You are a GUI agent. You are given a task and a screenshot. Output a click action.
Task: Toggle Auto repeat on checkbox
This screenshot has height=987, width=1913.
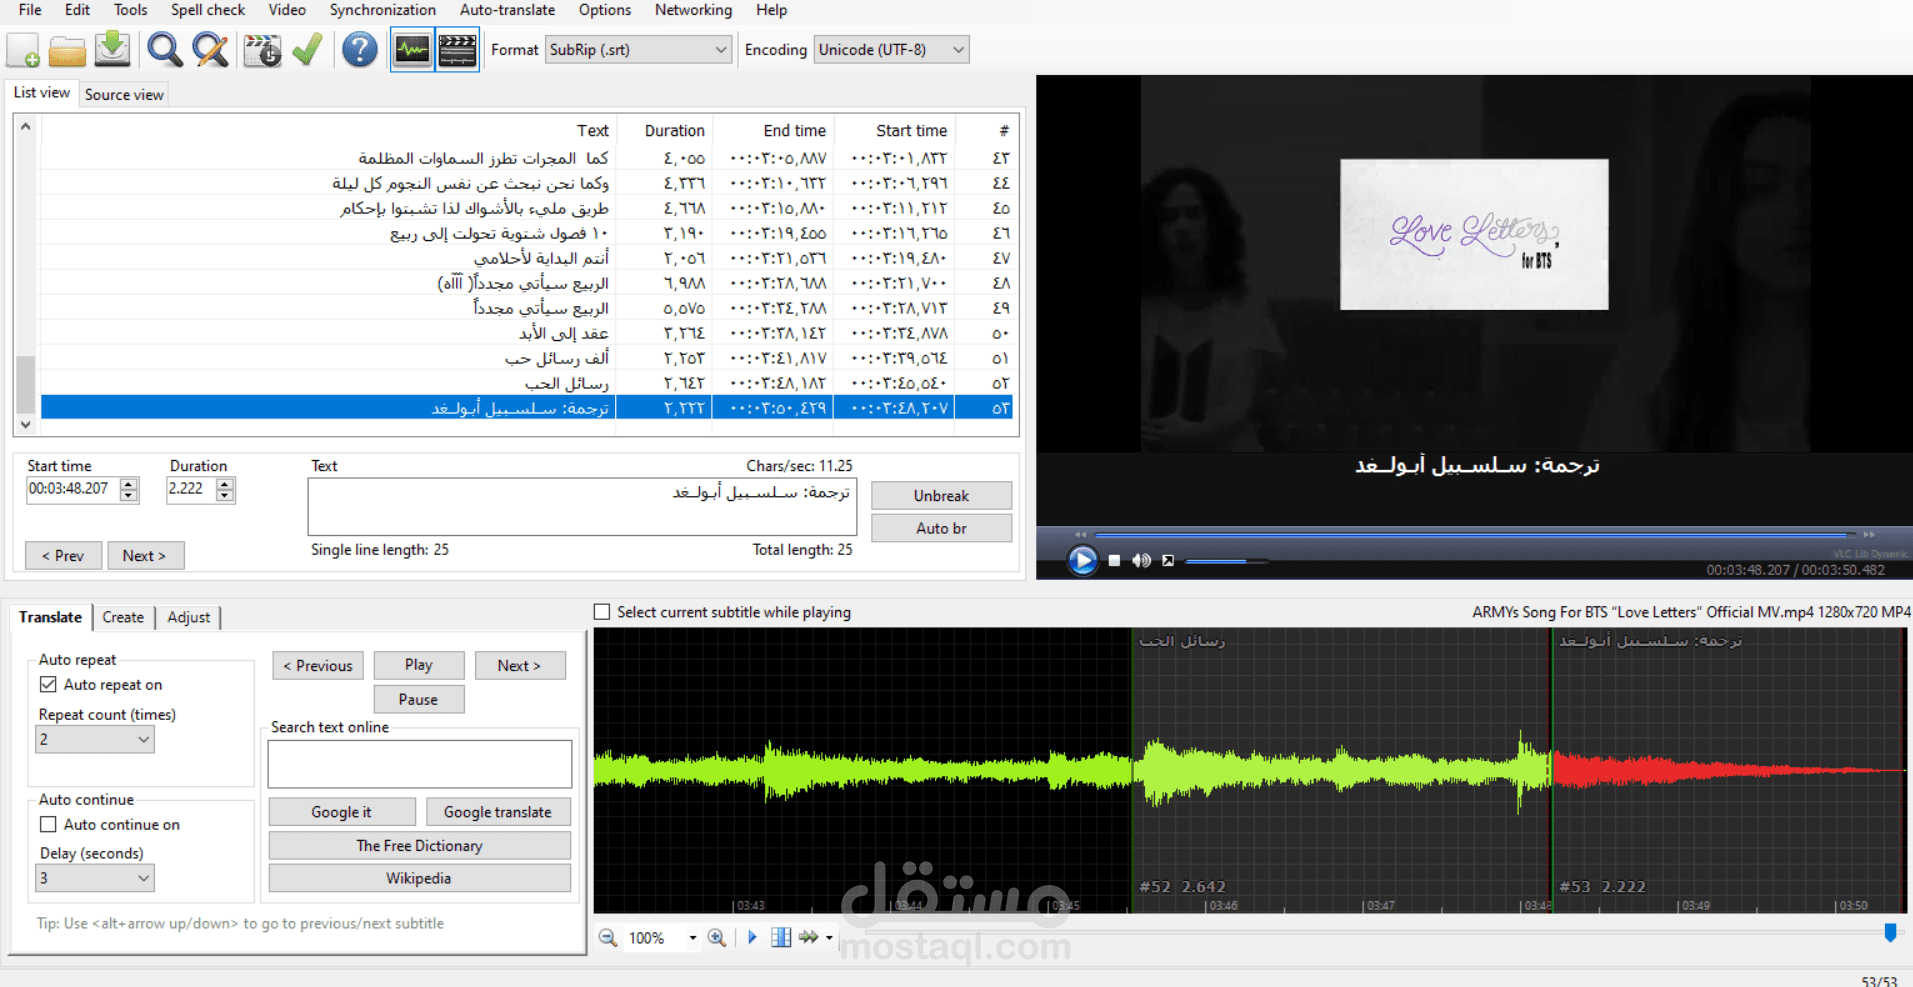48,684
